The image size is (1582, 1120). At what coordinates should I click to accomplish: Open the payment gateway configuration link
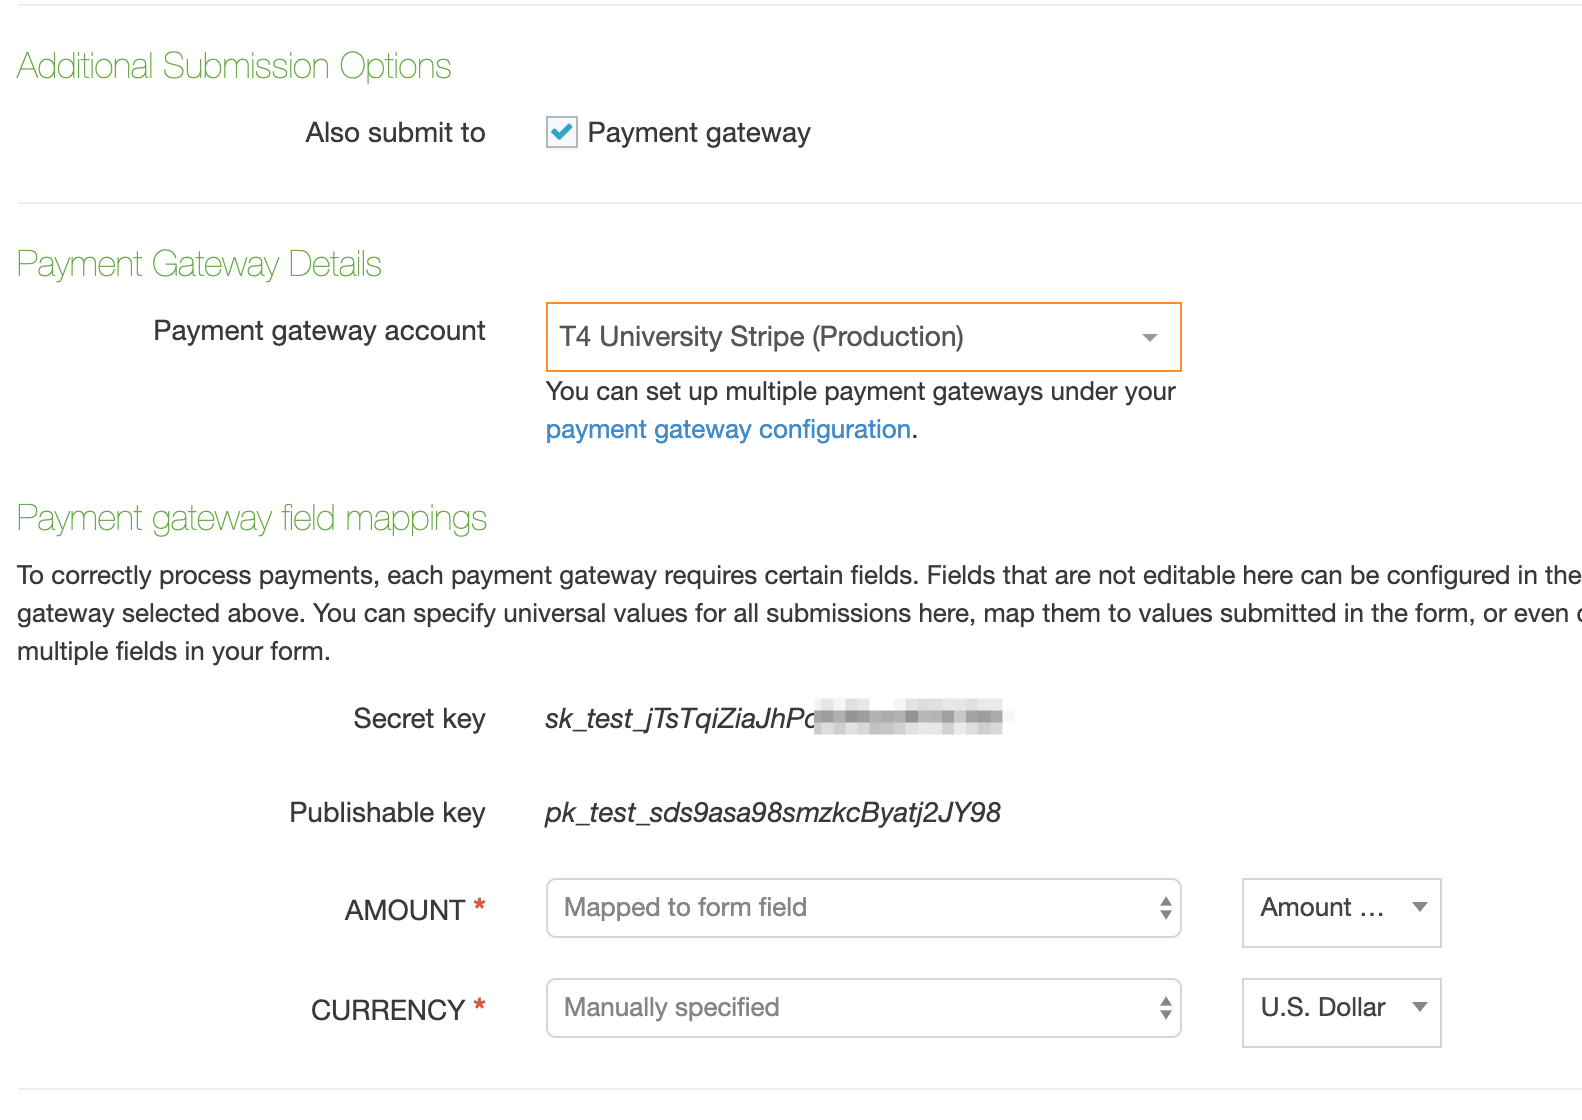click(x=728, y=430)
